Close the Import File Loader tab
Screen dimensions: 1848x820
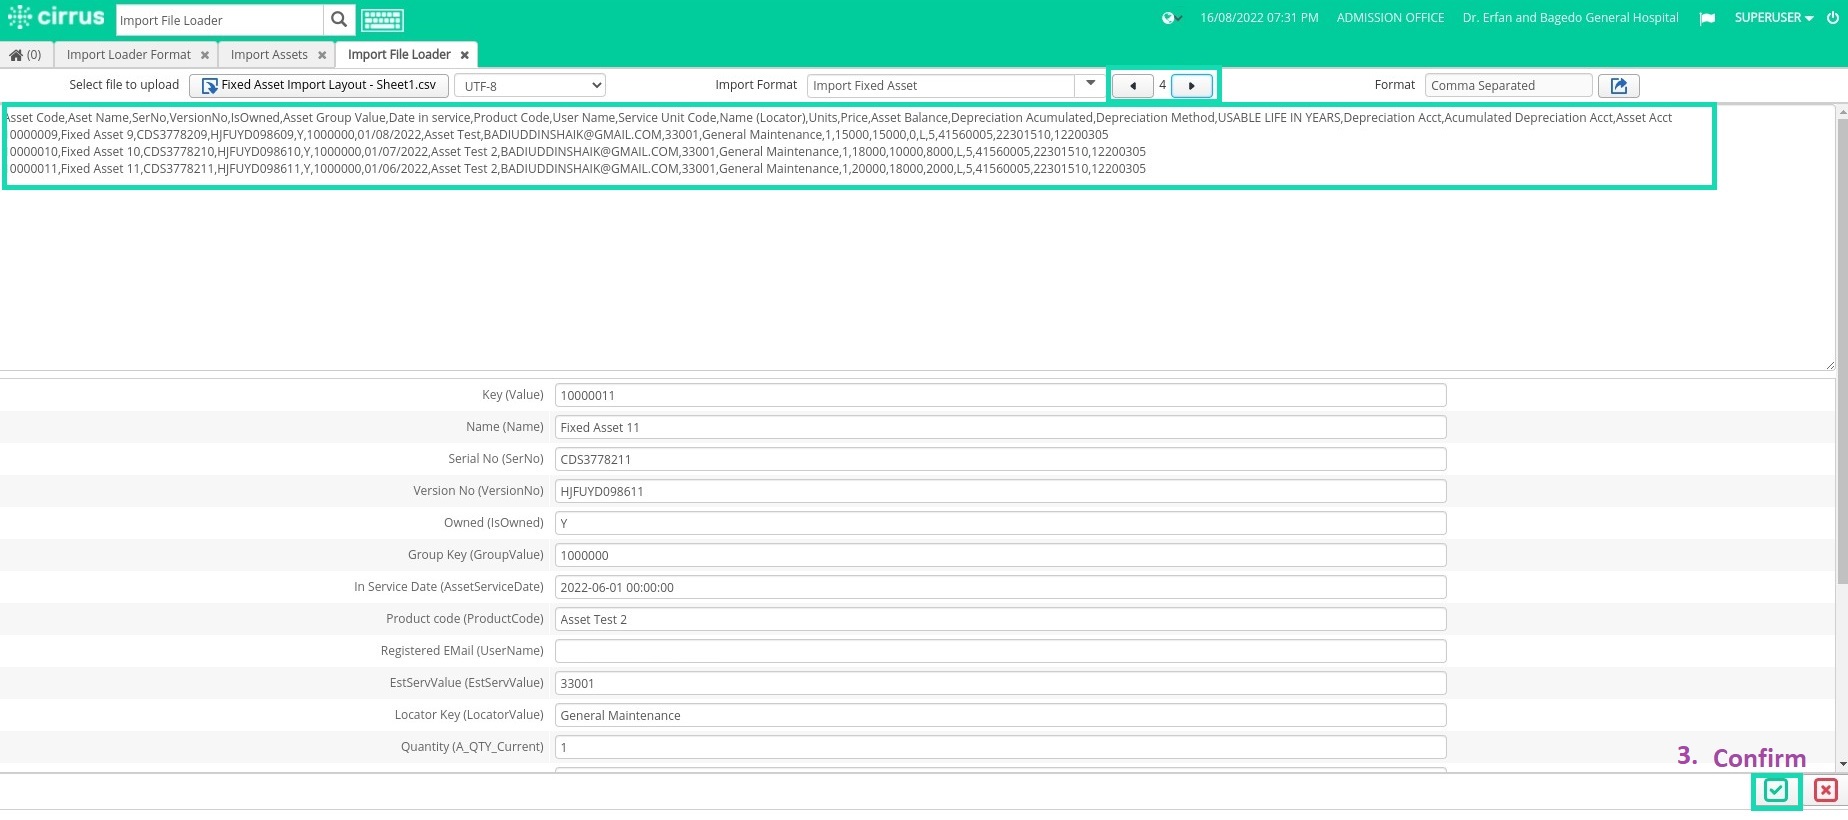[x=465, y=56]
